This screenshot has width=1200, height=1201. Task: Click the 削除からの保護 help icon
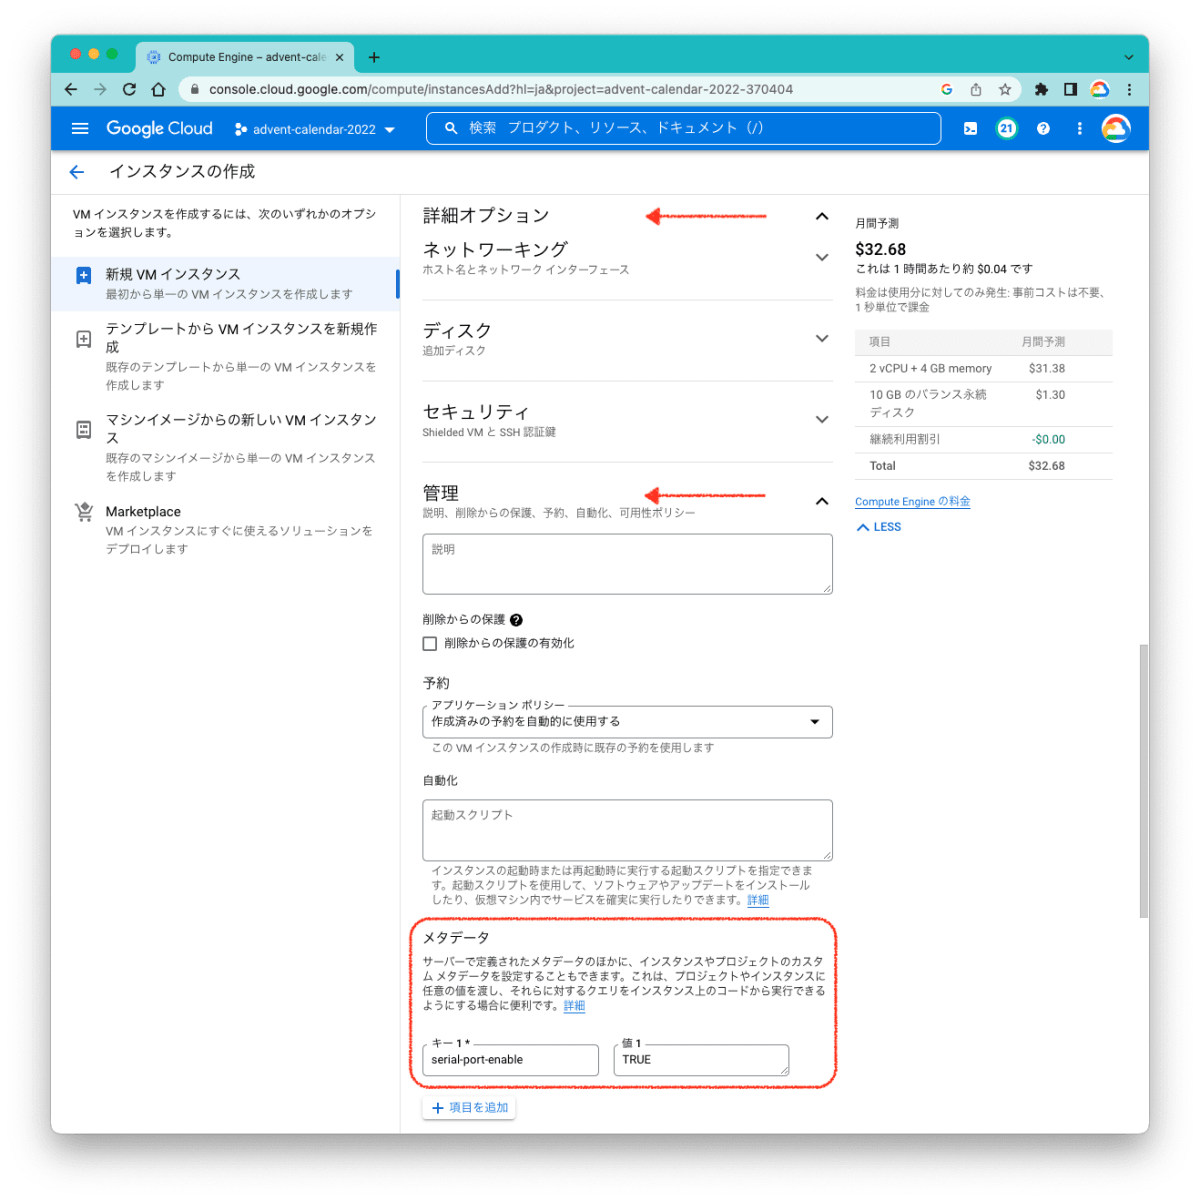(516, 620)
